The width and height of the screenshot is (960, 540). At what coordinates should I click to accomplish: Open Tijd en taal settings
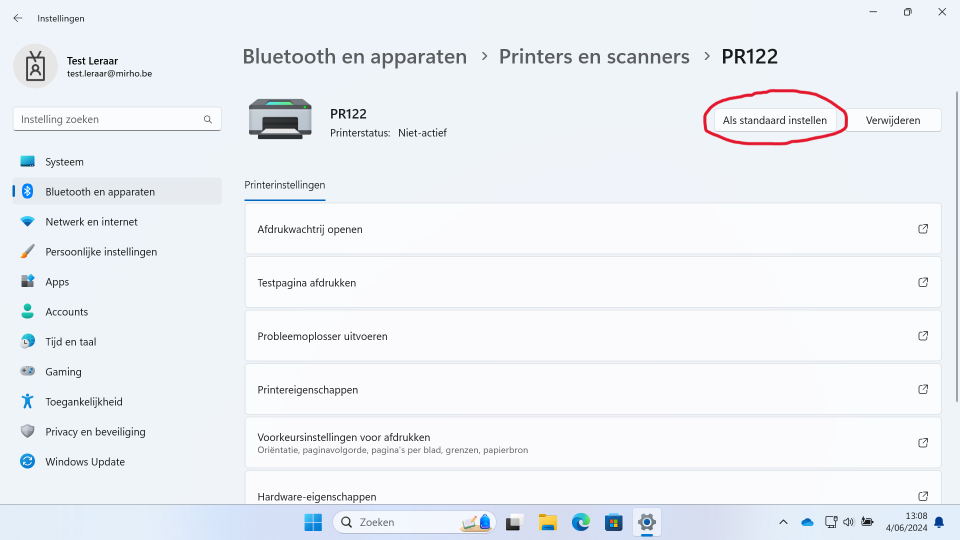point(70,342)
